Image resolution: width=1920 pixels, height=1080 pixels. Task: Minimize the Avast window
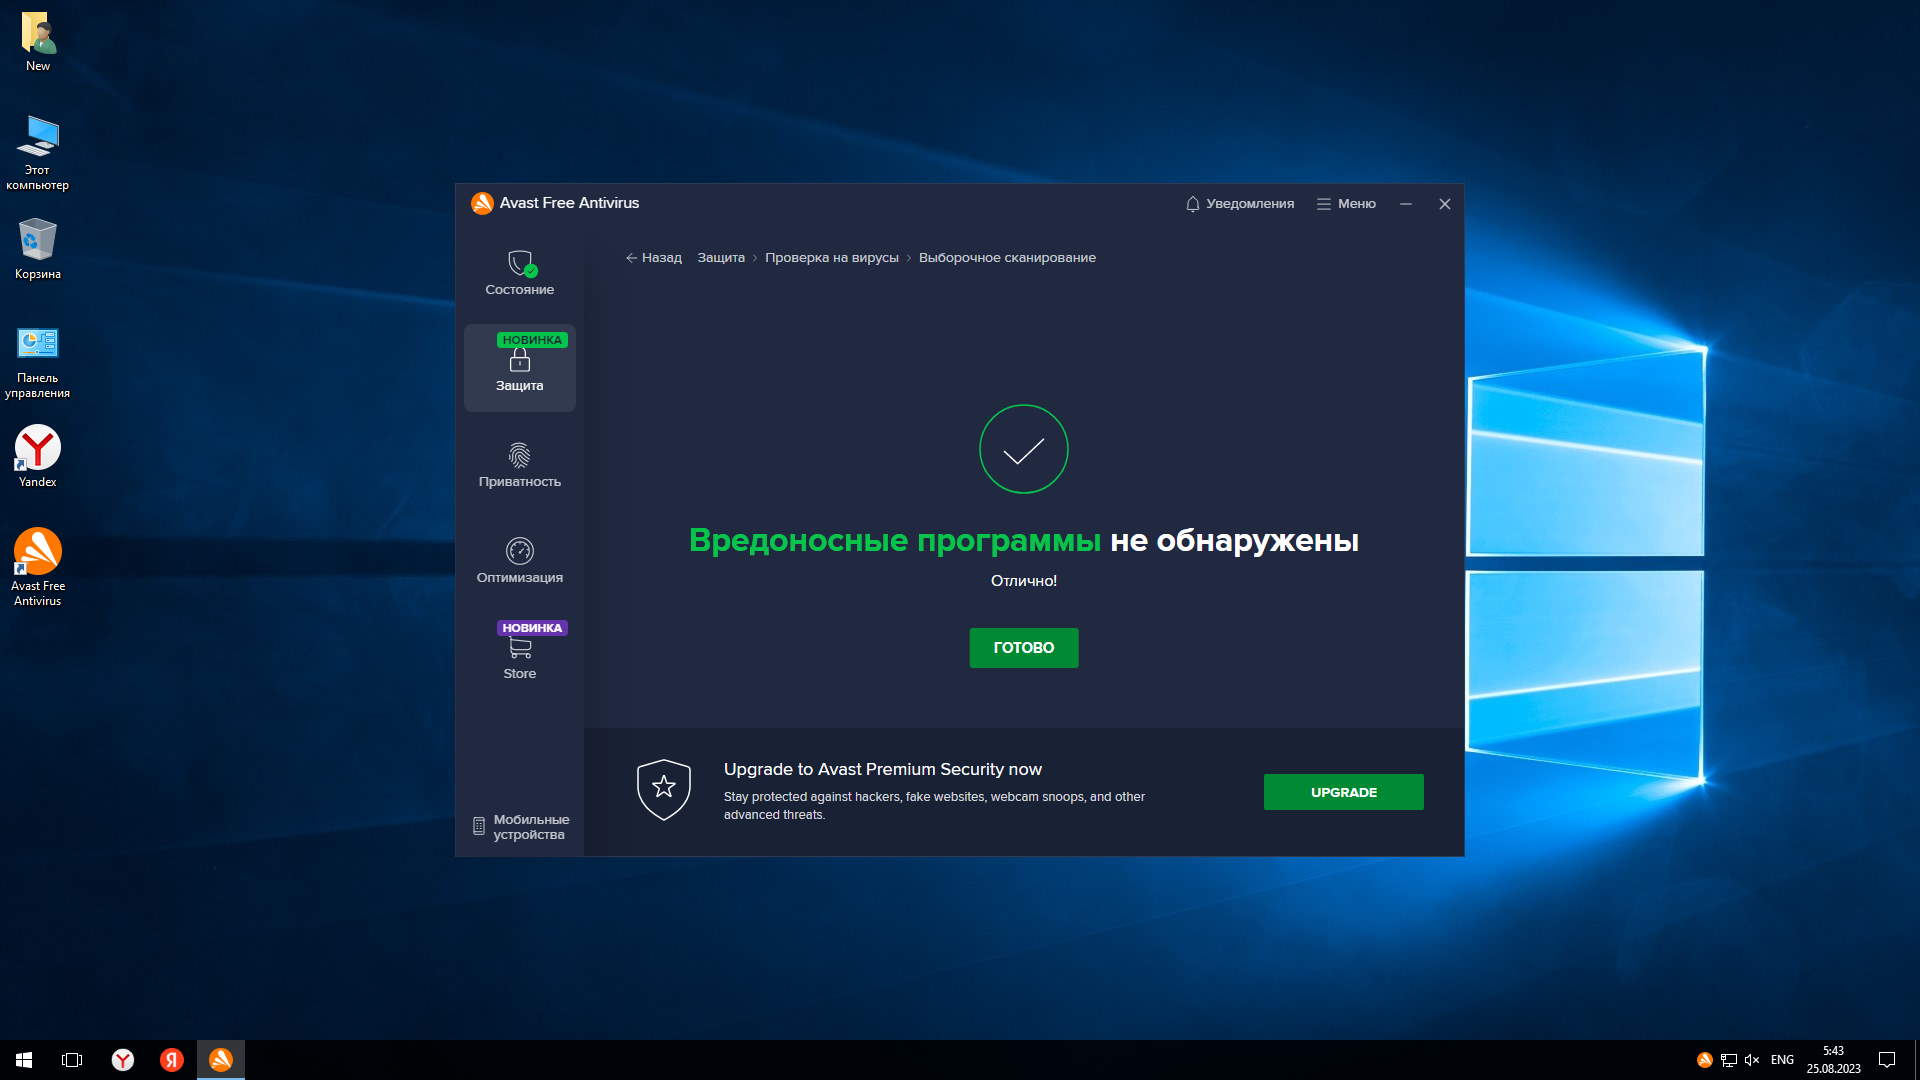pos(1405,204)
